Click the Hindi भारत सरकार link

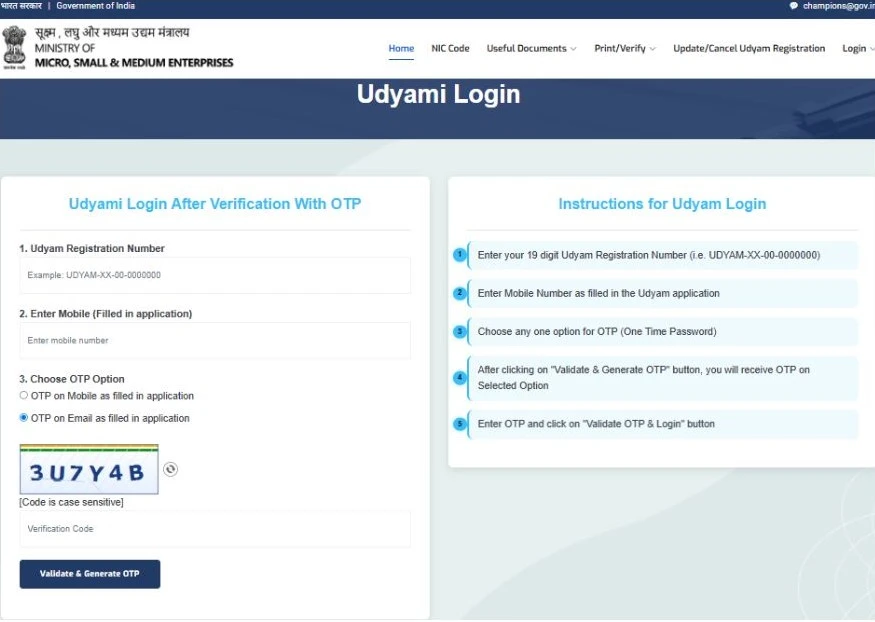[21, 6]
